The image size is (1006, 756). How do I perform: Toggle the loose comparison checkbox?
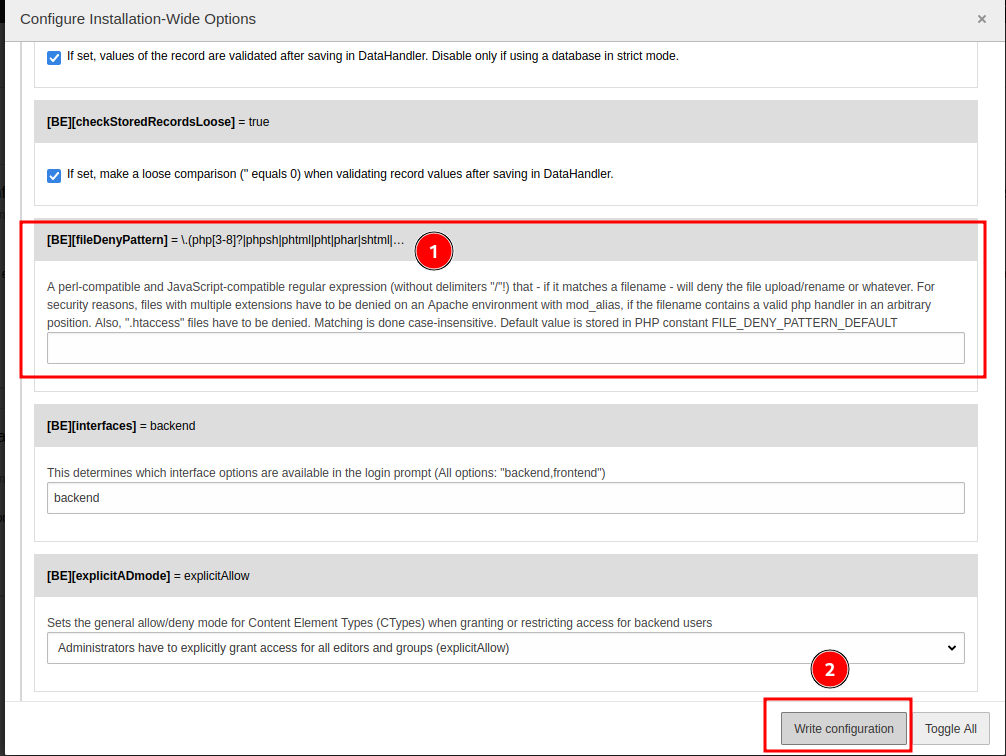(x=54, y=176)
